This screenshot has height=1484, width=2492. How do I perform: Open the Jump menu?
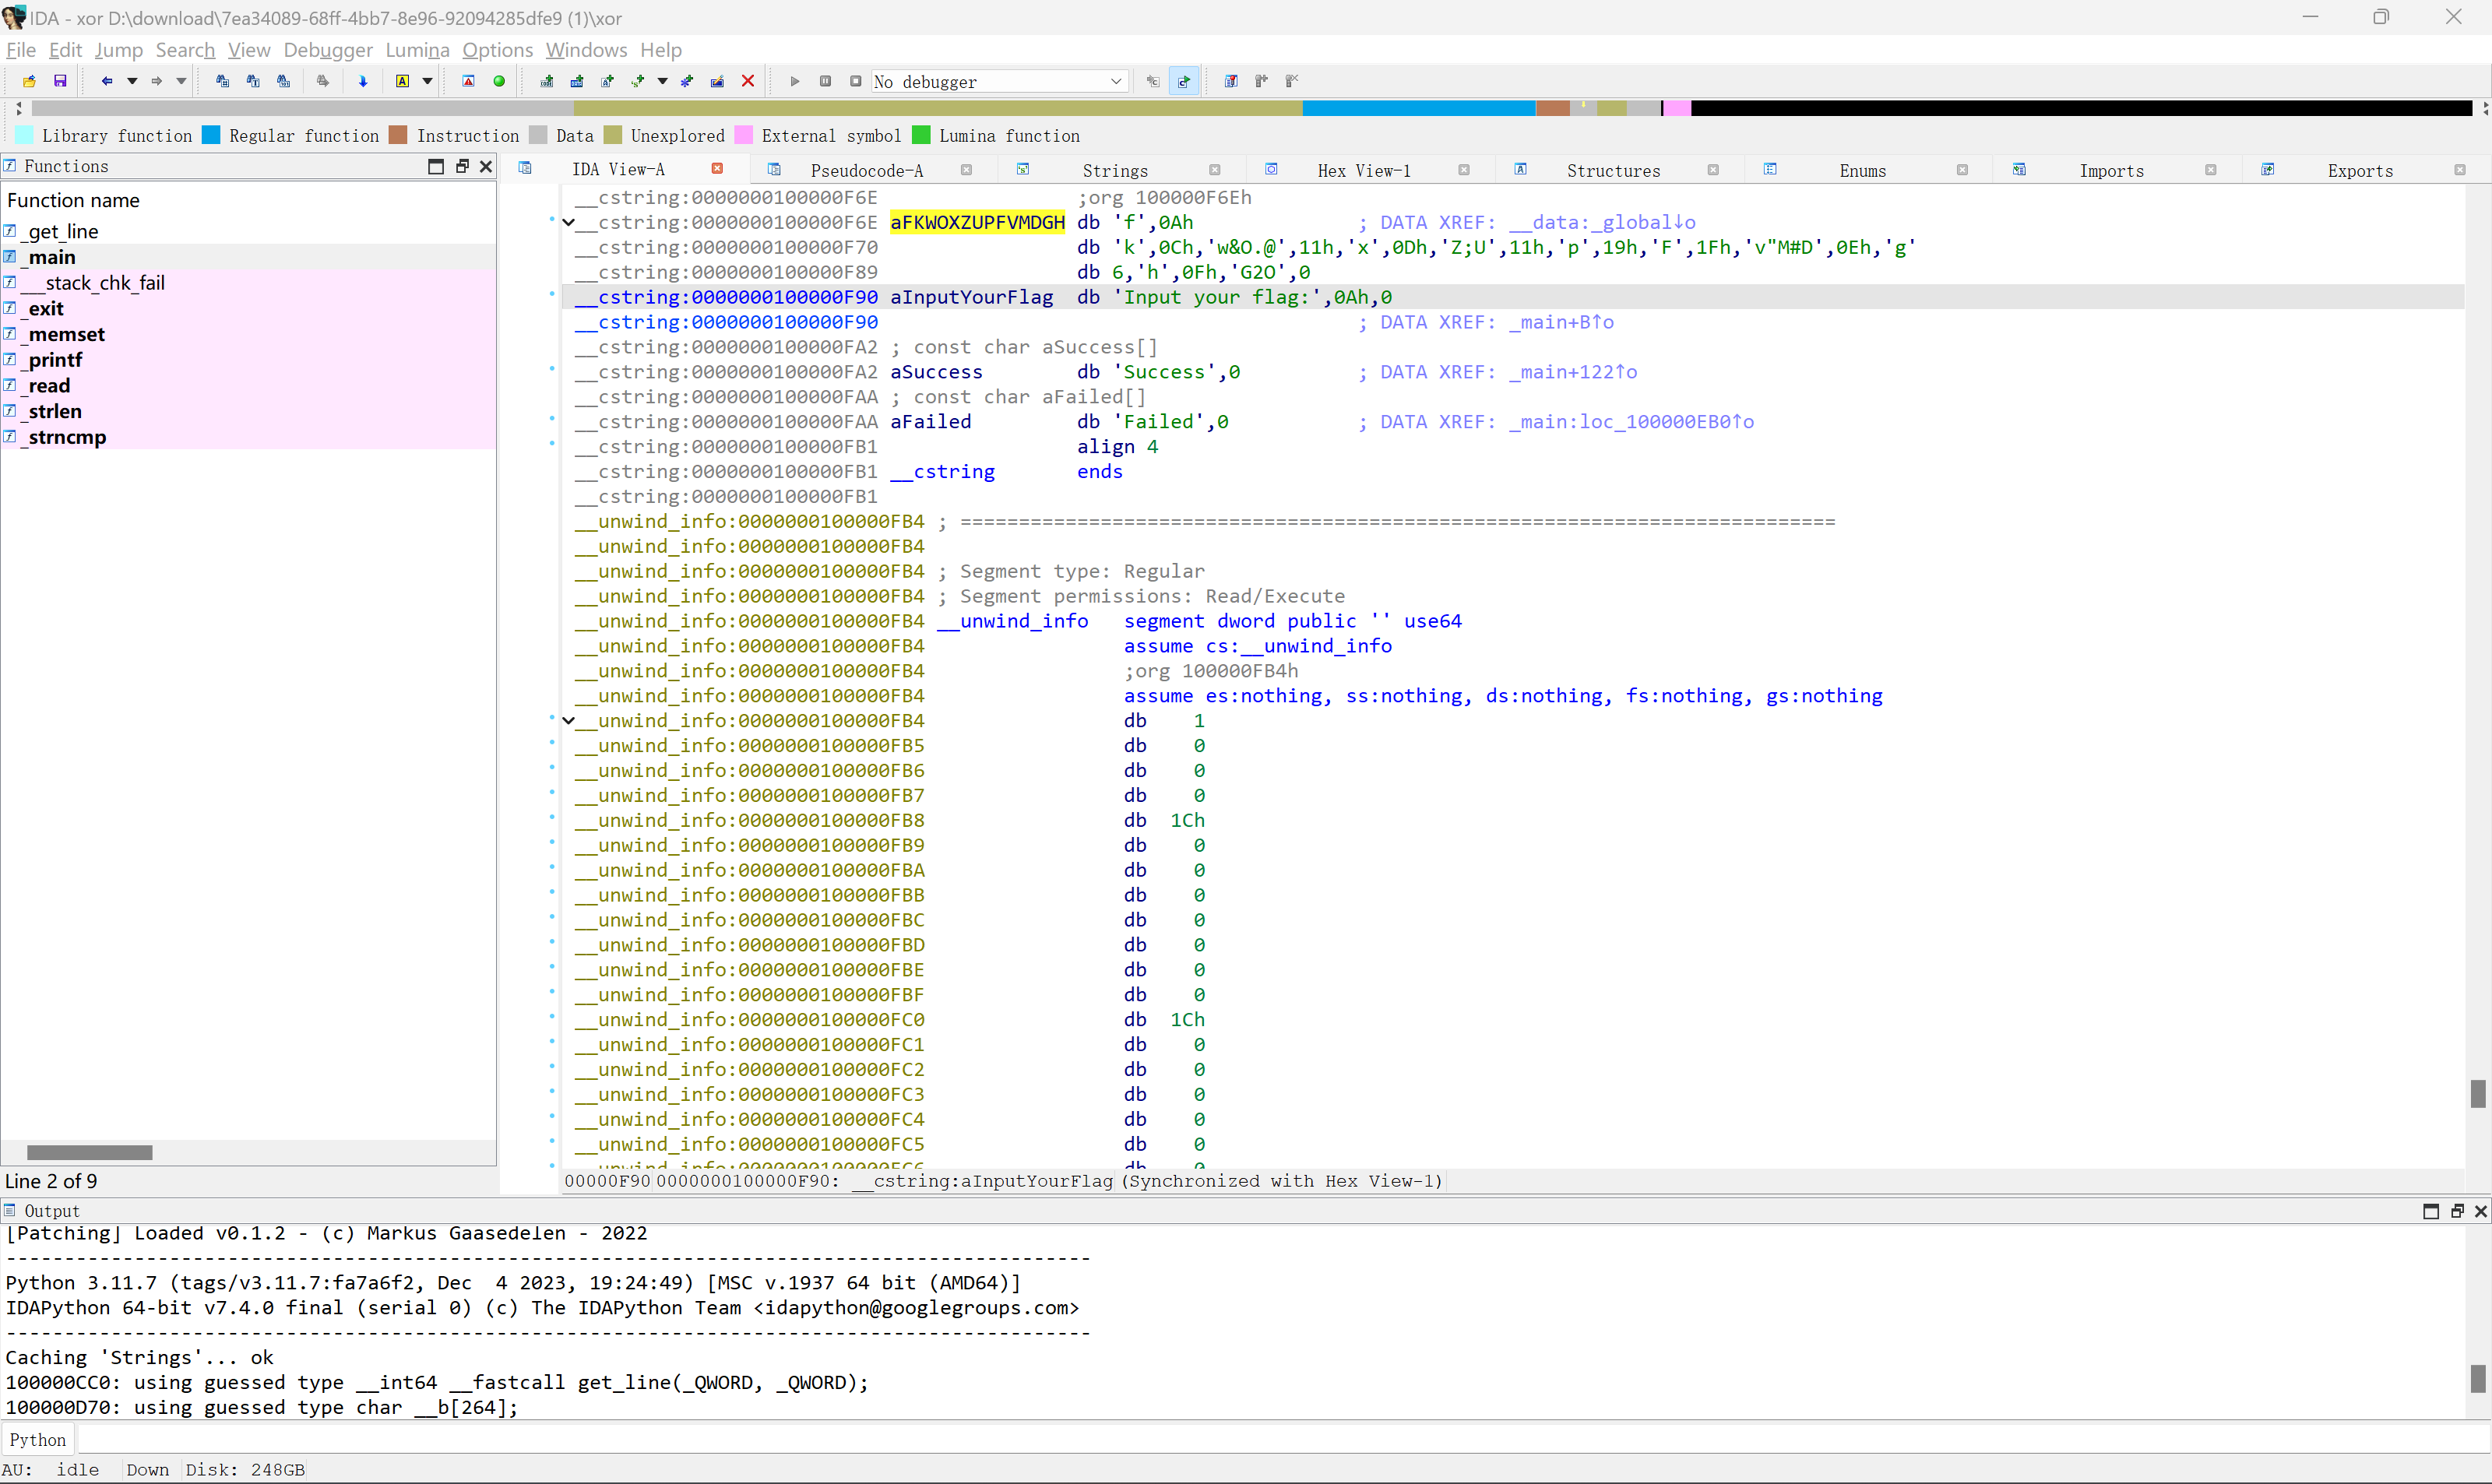[x=119, y=50]
